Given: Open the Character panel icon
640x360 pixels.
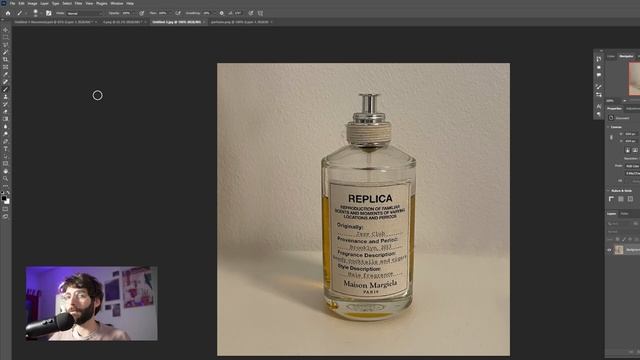Looking at the screenshot, I should [x=599, y=106].
